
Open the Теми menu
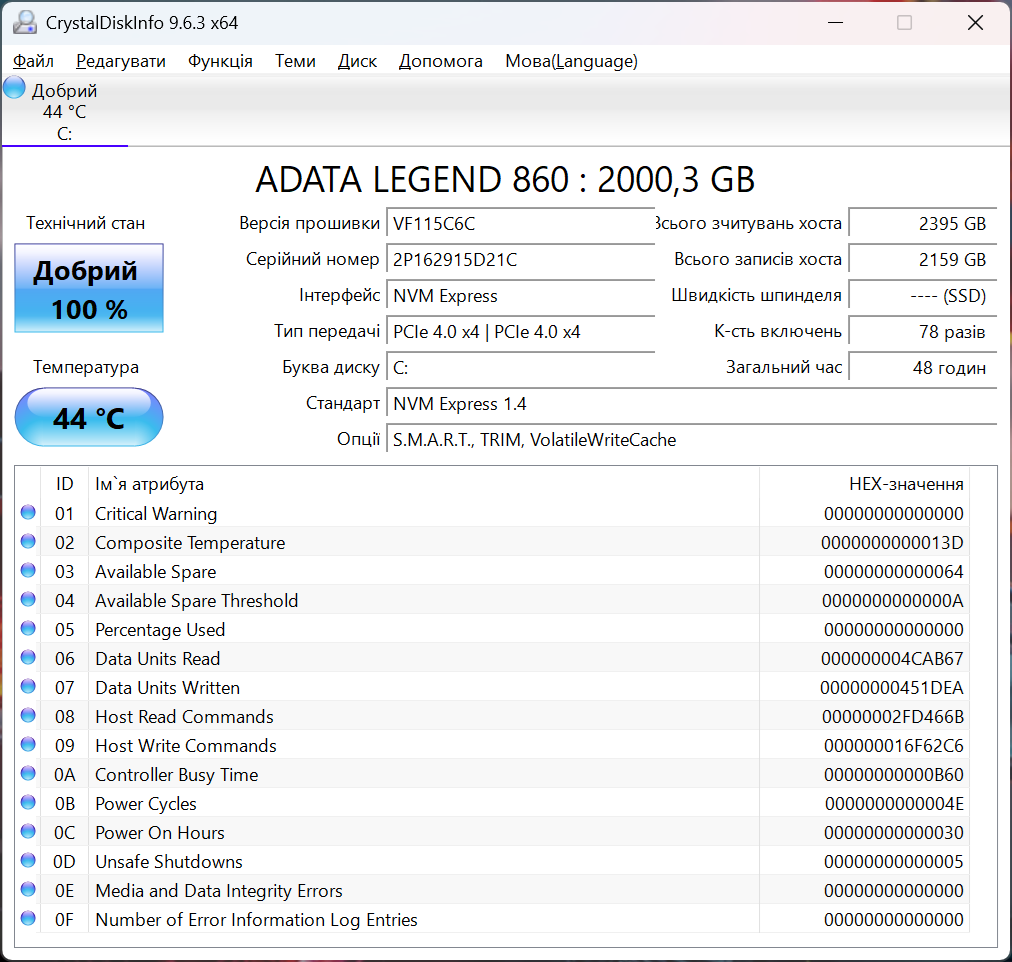[295, 61]
